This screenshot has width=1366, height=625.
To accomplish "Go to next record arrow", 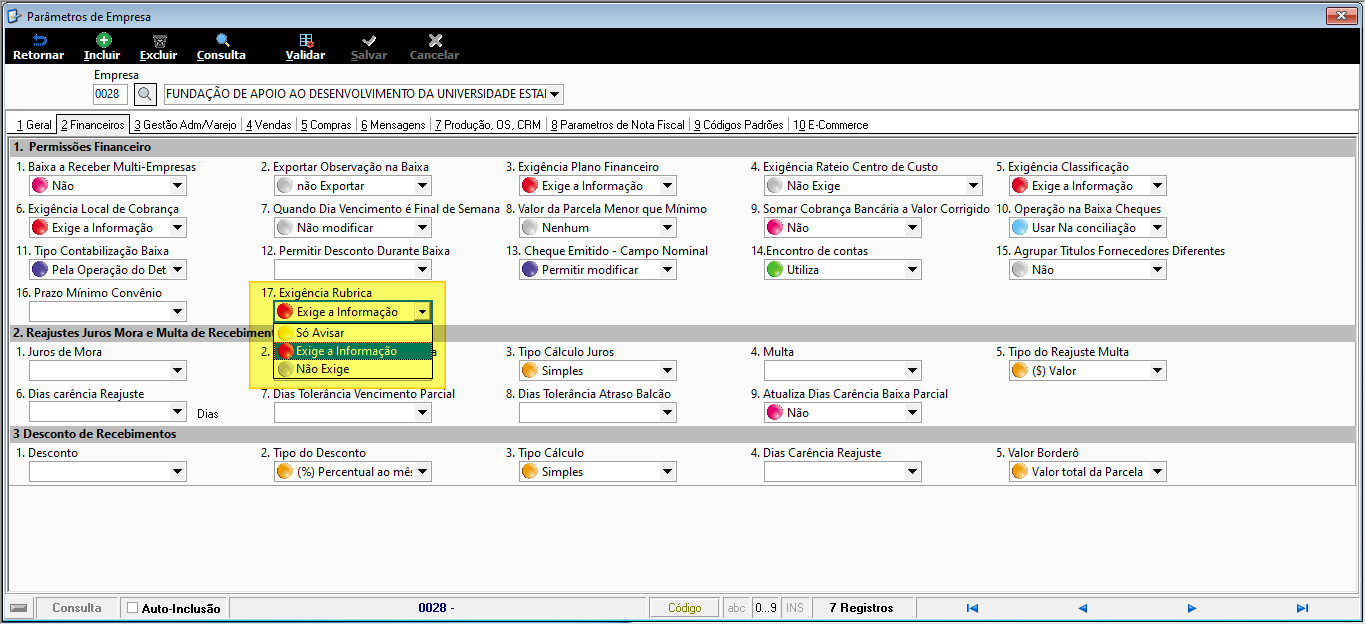I will pyautogui.click(x=1192, y=608).
